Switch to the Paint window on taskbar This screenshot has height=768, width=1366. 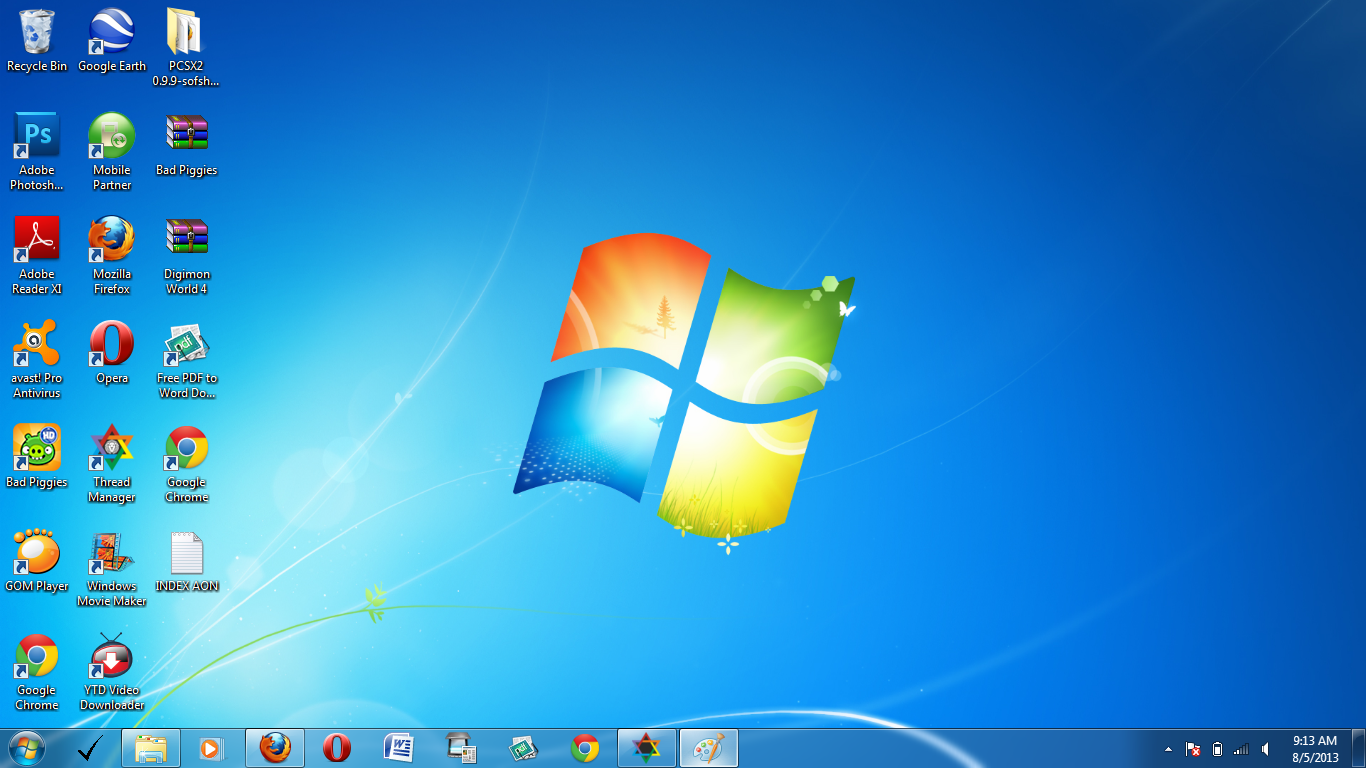tap(709, 747)
